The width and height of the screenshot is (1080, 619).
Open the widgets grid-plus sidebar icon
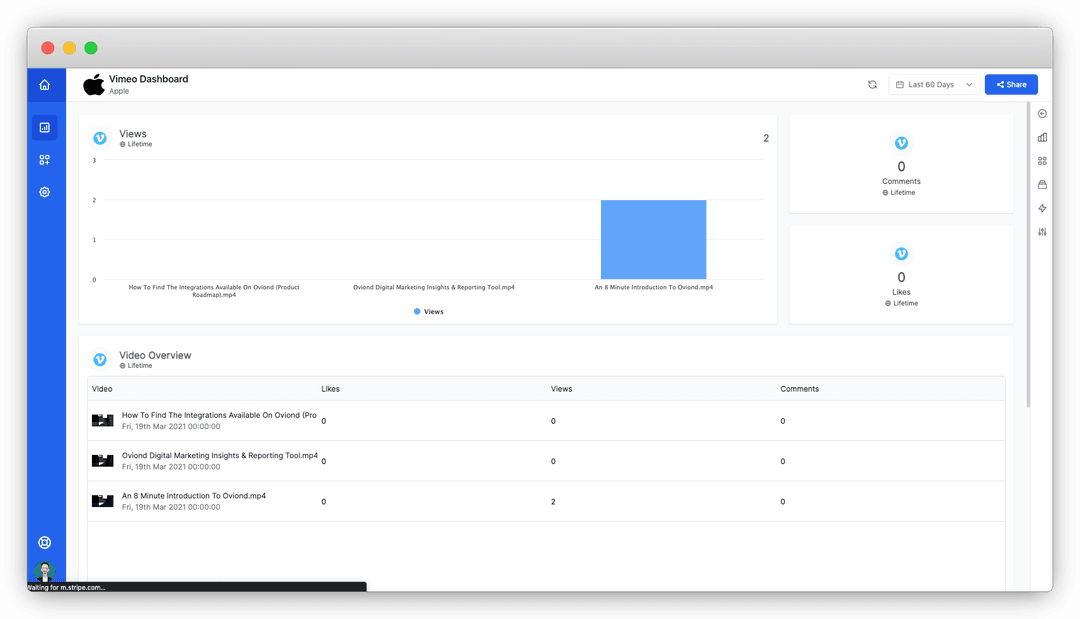pyautogui.click(x=45, y=160)
